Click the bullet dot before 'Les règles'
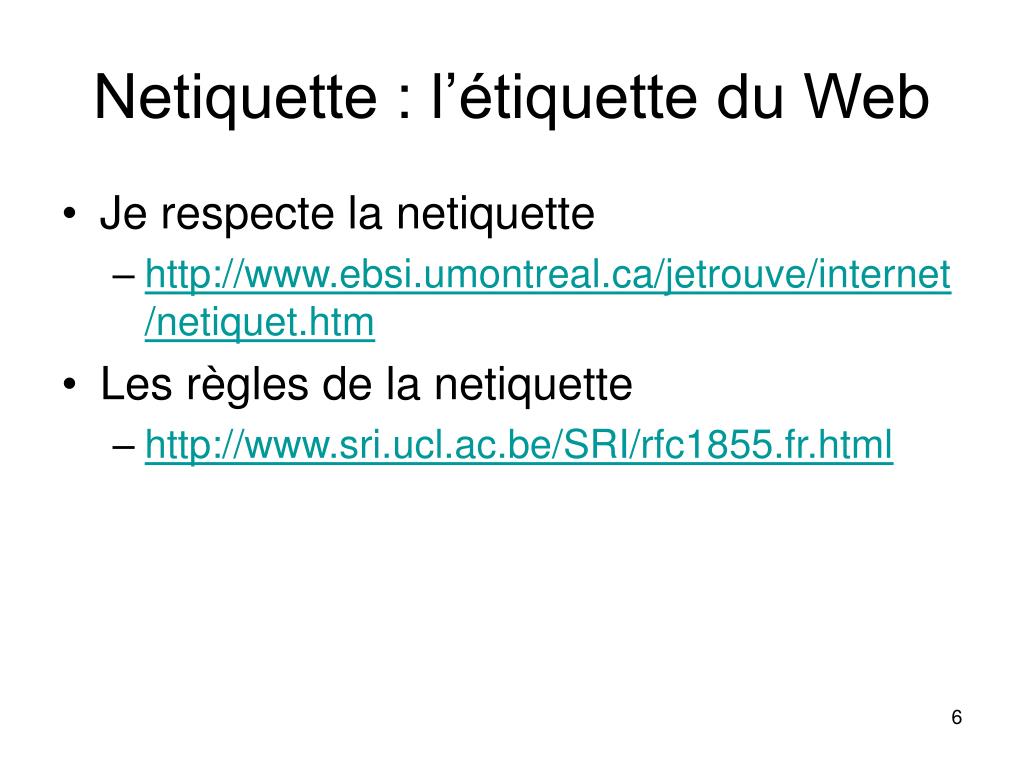 pyautogui.click(x=70, y=385)
